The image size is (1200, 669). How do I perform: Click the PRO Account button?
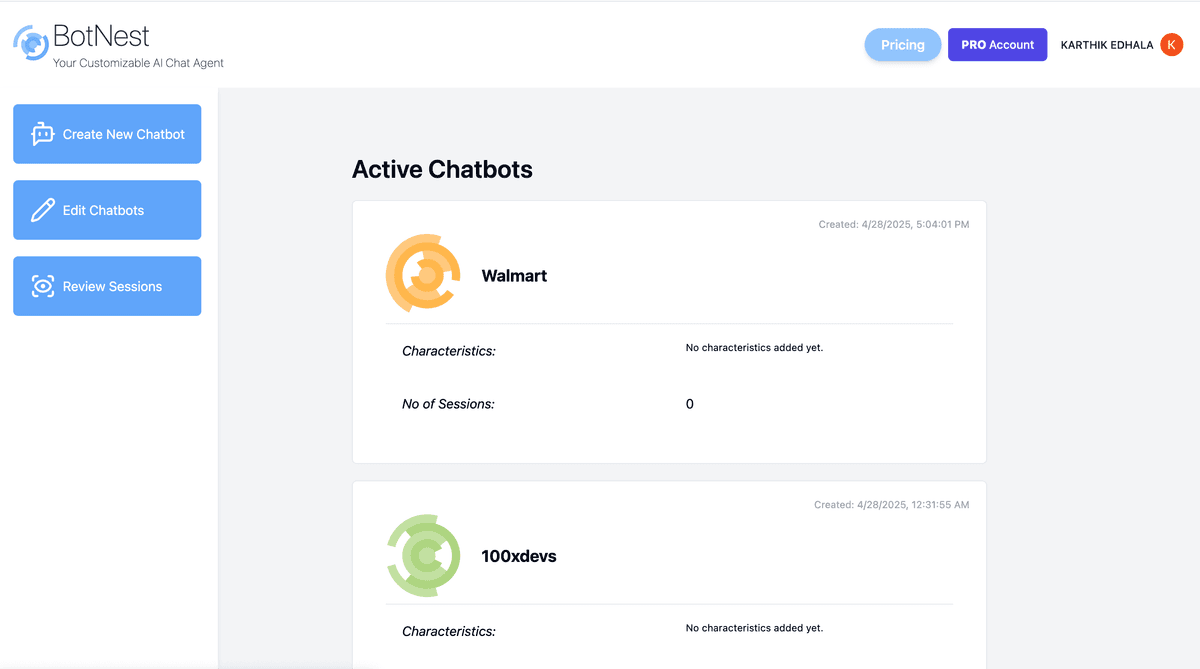[x=997, y=44]
